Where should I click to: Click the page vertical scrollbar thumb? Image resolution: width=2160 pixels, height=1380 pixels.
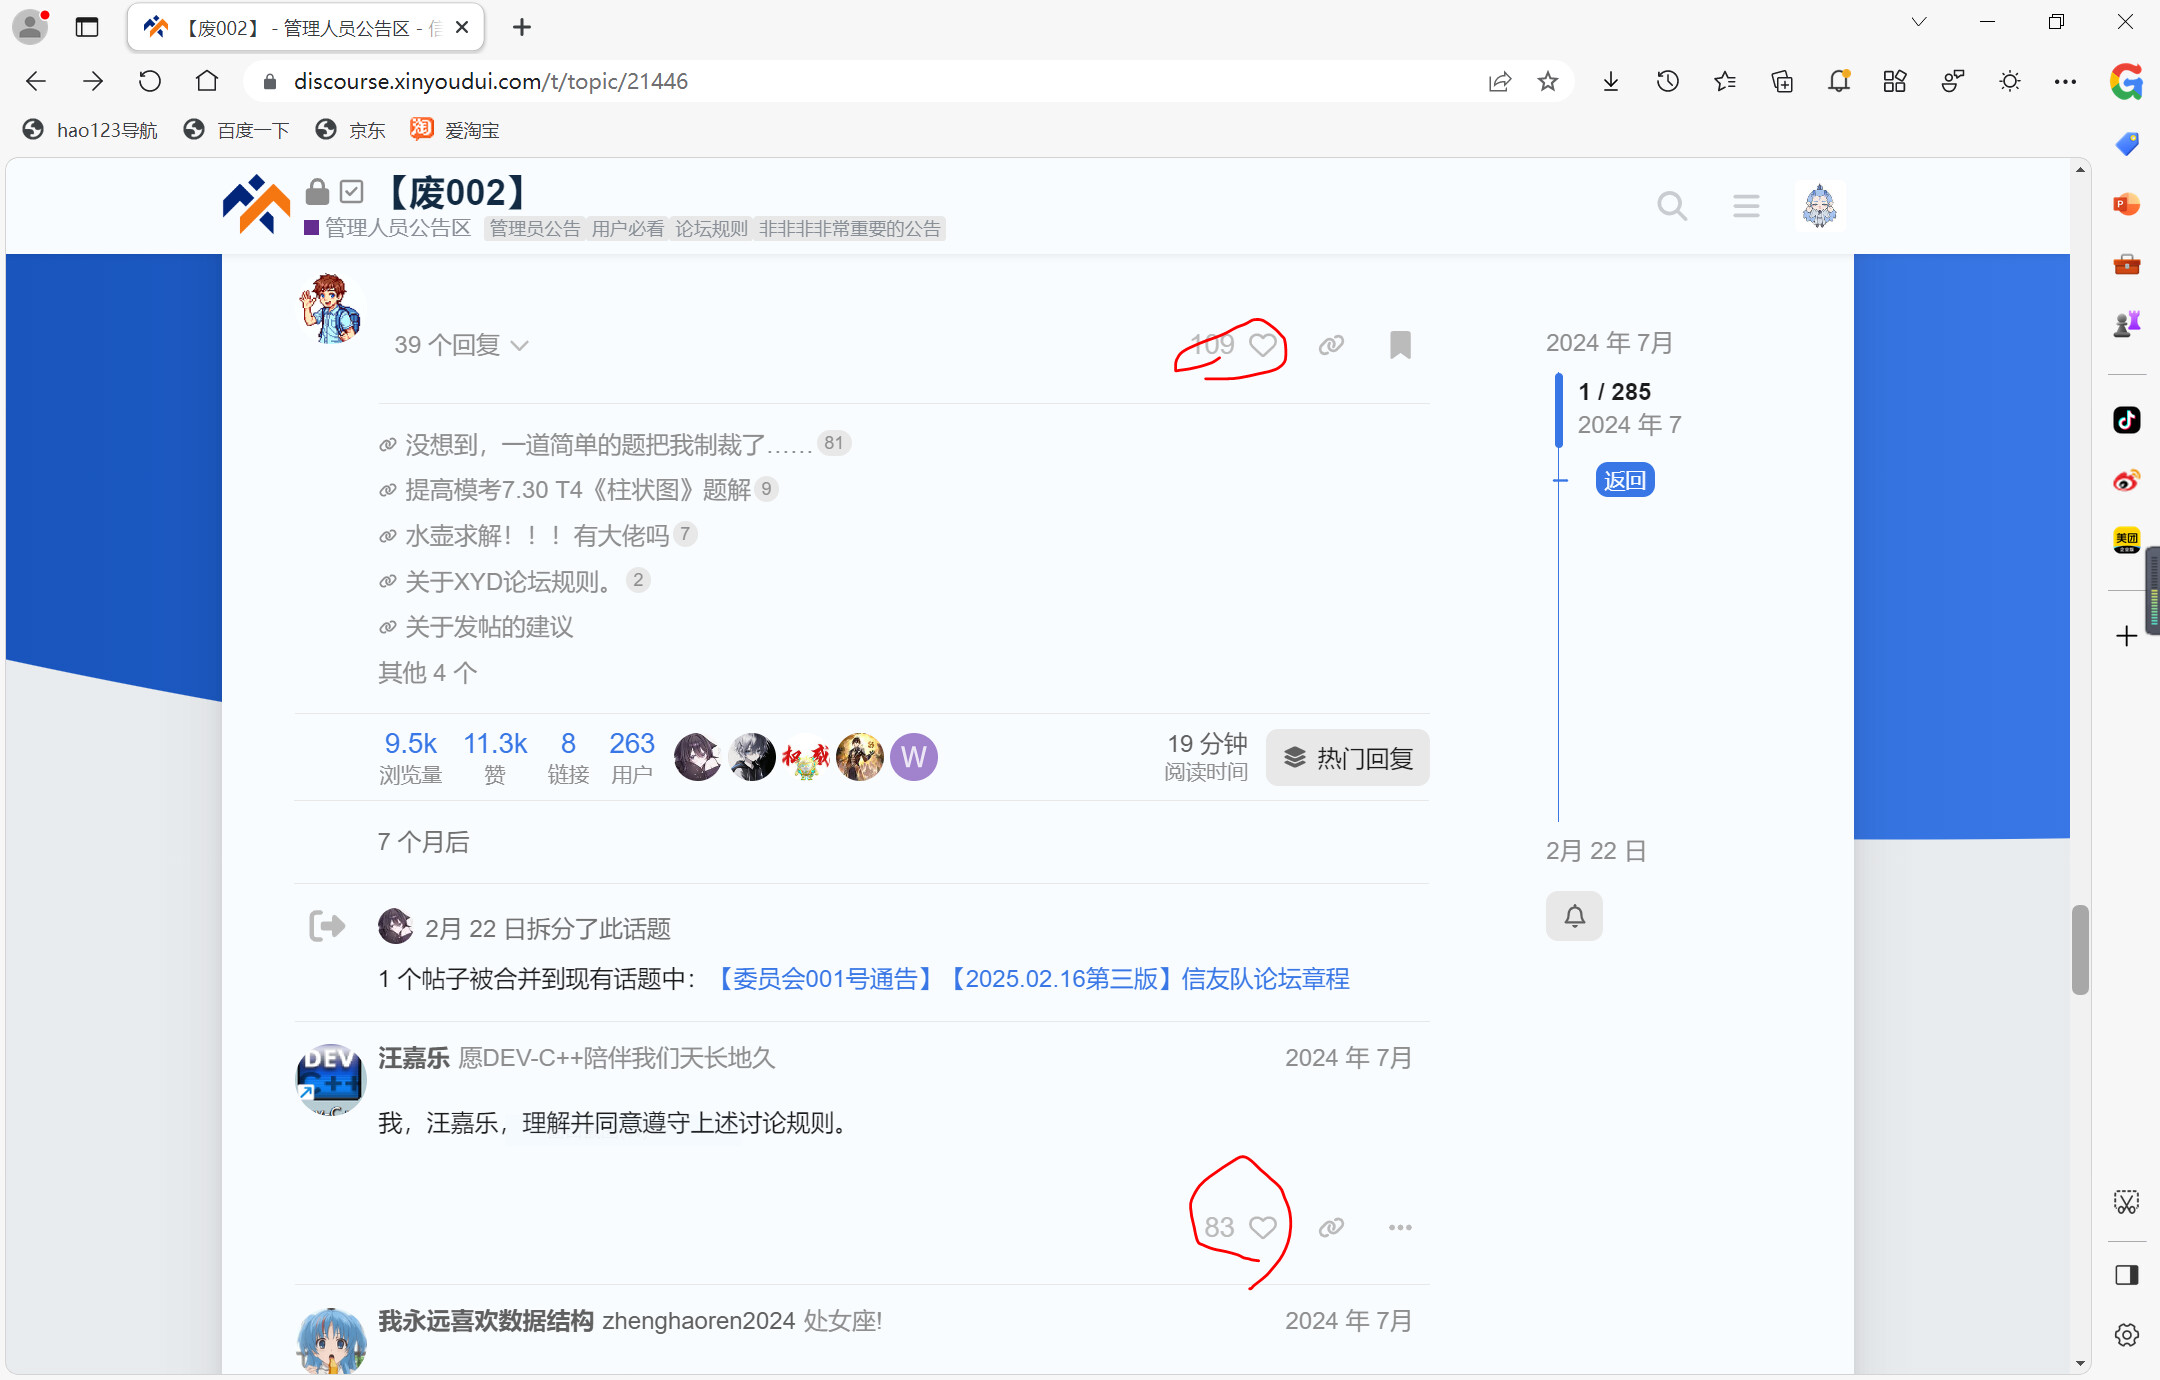(2080, 950)
